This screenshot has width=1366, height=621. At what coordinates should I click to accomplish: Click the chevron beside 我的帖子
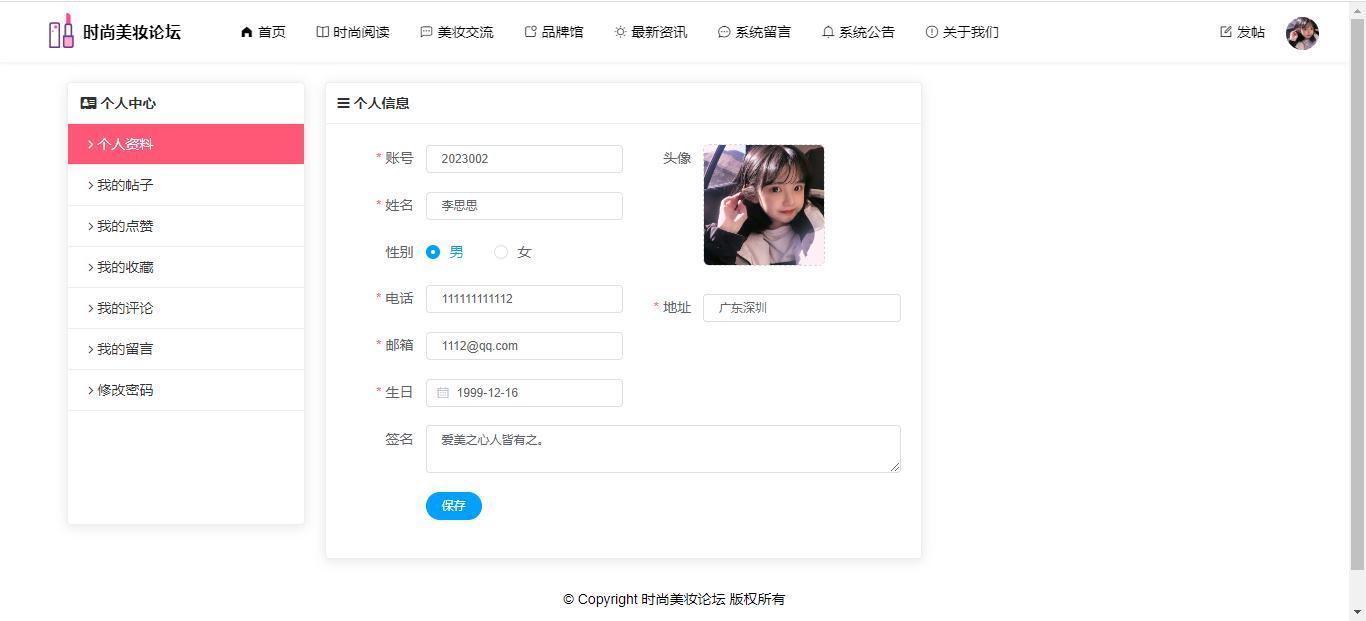click(90, 185)
